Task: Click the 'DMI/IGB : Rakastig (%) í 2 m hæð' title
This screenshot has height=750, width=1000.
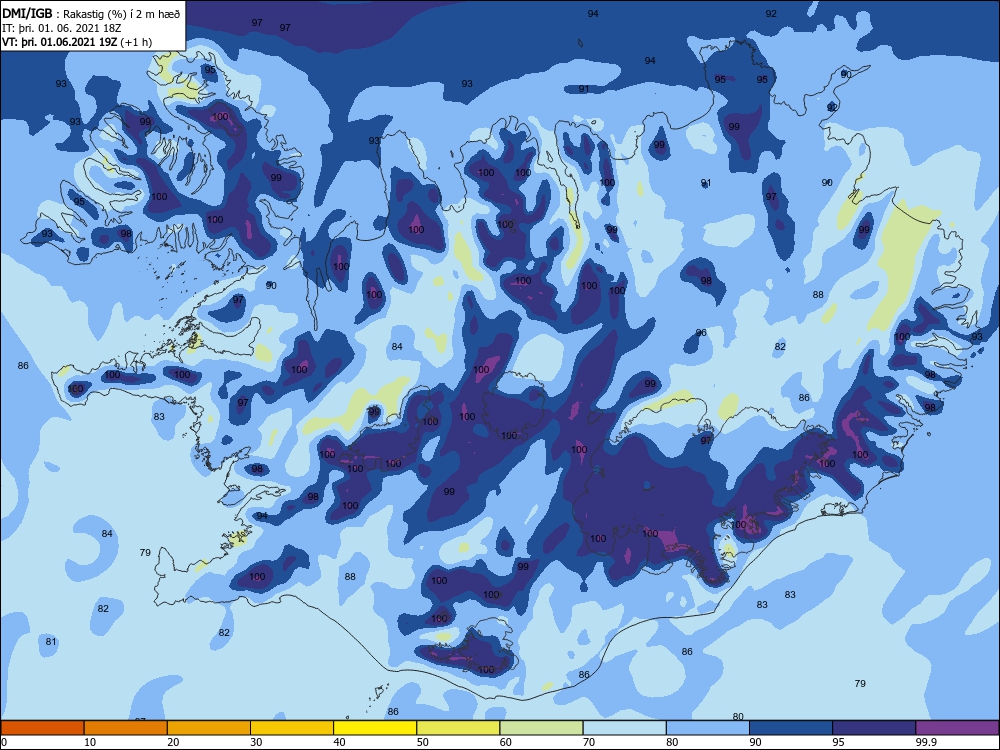Action: click(92, 14)
